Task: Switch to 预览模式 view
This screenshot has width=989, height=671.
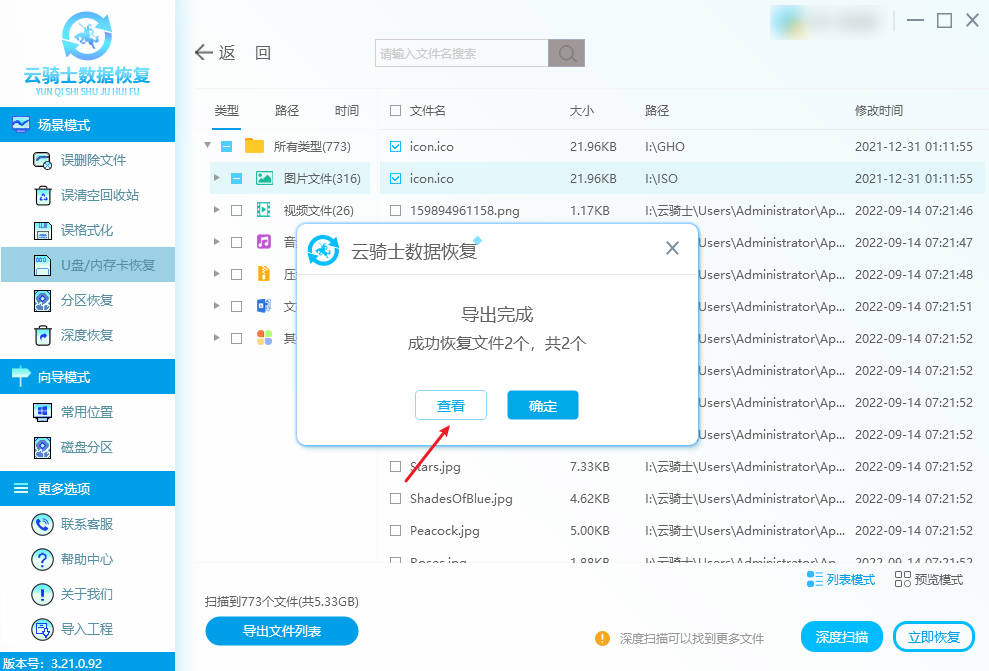Action: tap(928, 580)
